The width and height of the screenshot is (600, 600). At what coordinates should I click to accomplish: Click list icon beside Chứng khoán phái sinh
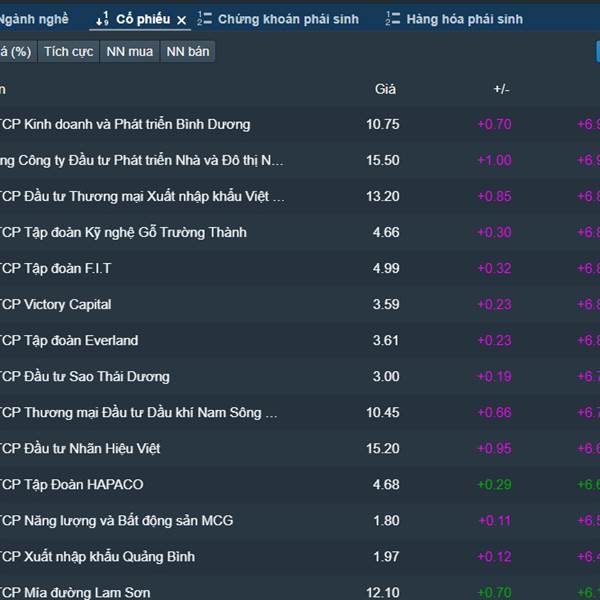tap(204, 18)
